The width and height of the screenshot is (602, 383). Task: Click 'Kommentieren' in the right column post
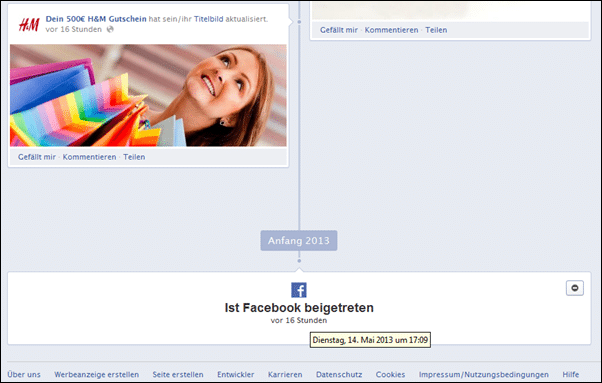pyautogui.click(x=391, y=30)
